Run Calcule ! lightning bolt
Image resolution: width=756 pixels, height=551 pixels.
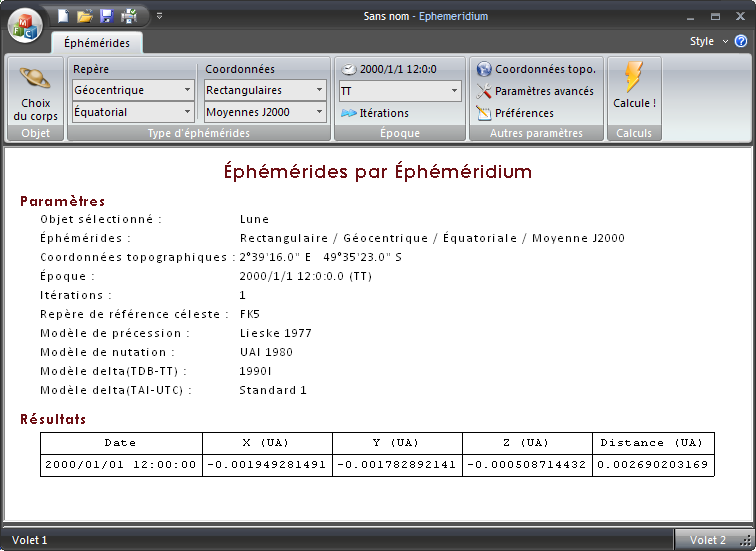click(x=634, y=86)
